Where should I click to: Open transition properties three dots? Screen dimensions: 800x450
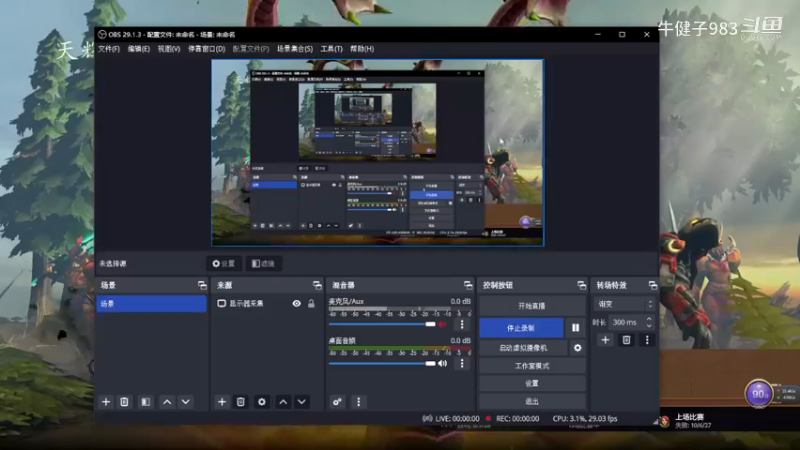pyautogui.click(x=647, y=340)
